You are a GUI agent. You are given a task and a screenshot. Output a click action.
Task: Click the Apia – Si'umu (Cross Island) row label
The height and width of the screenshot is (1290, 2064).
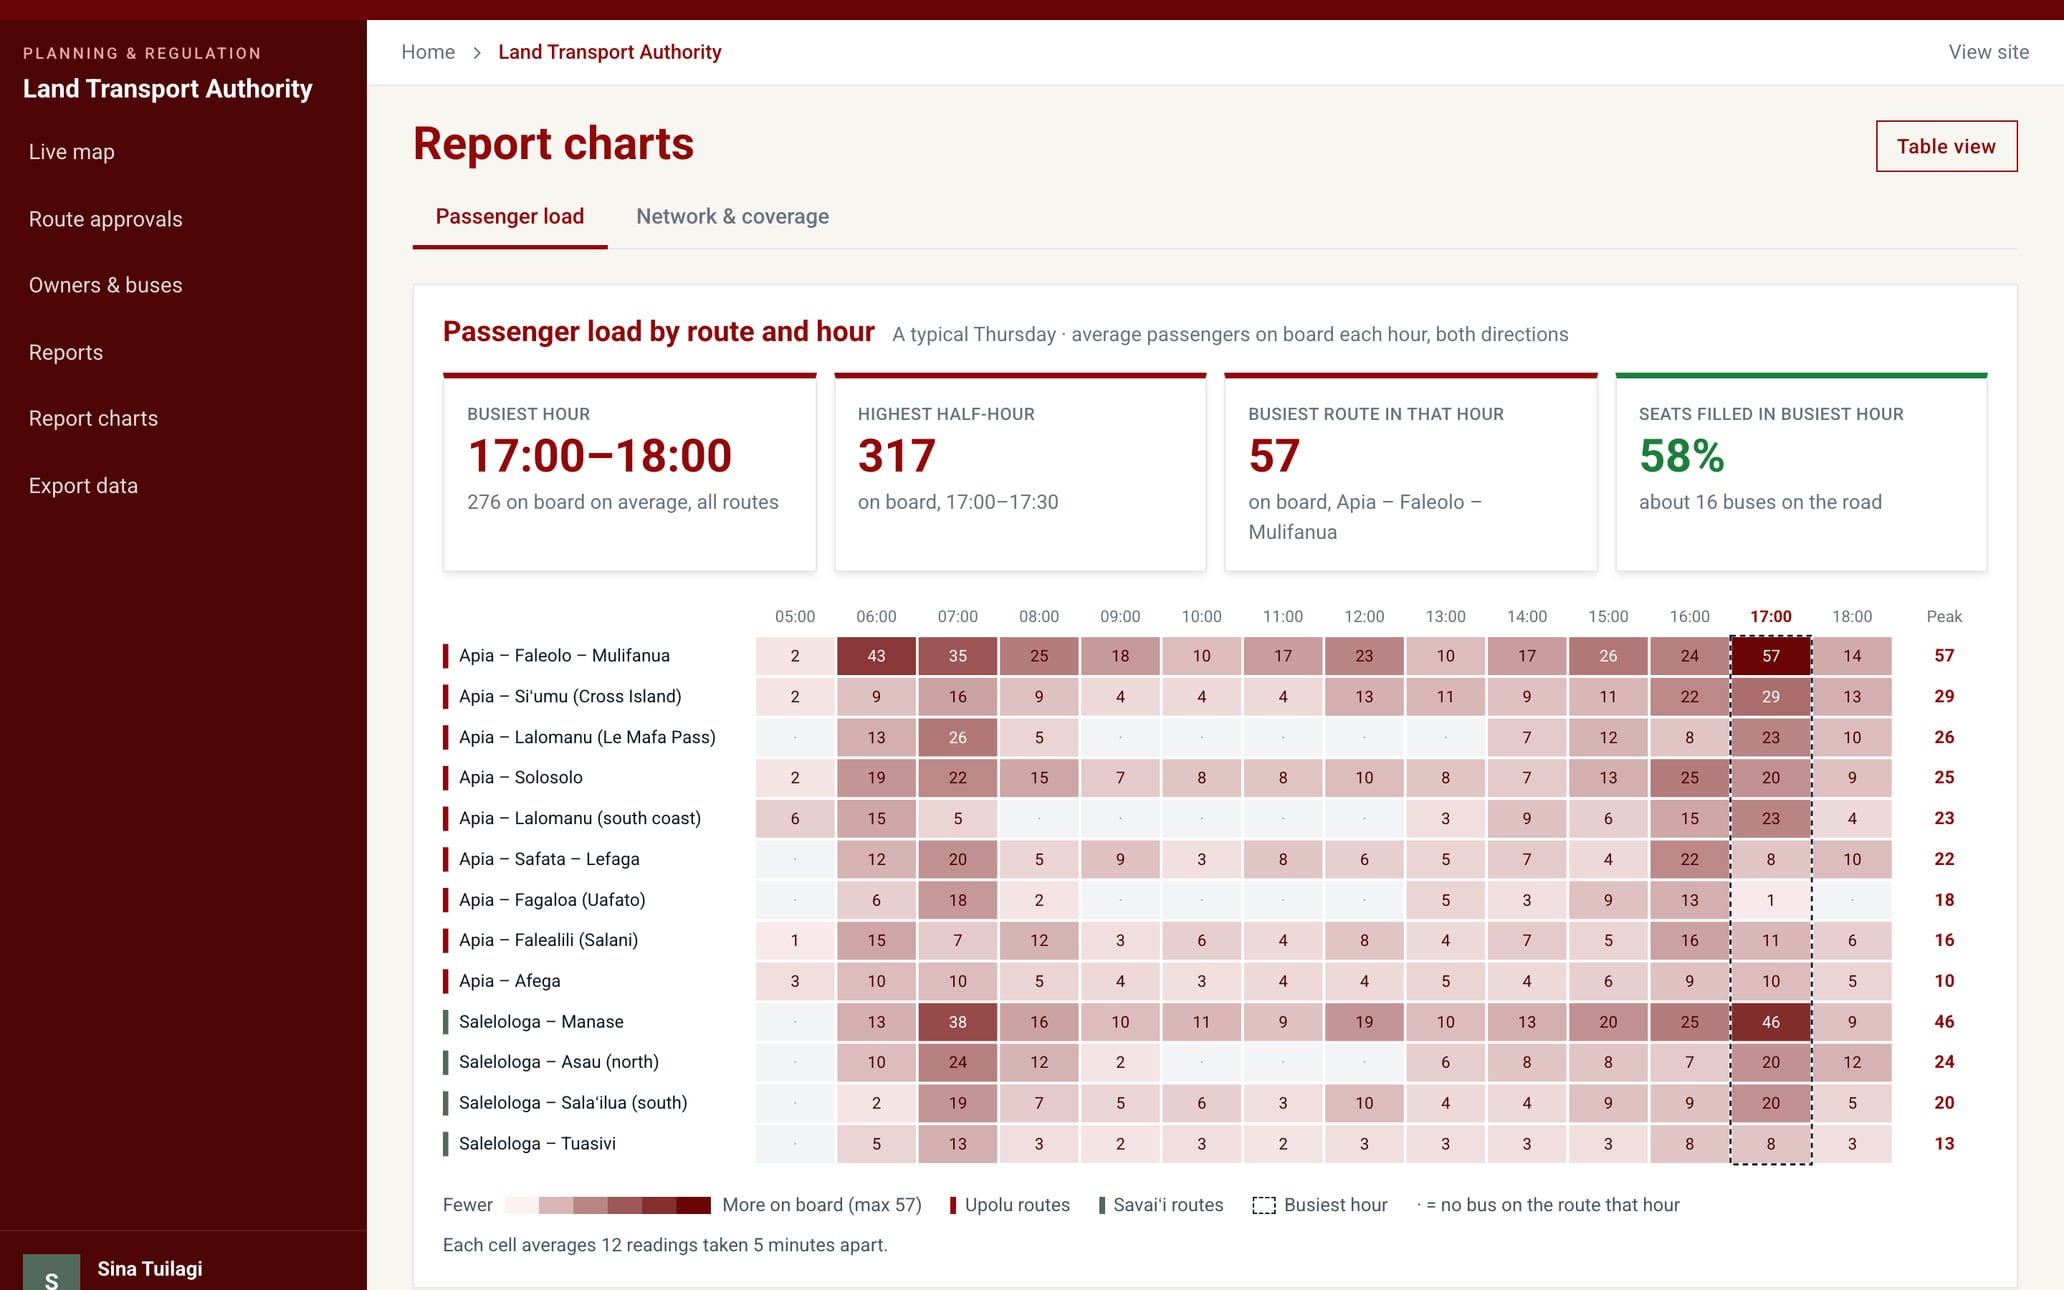570,696
